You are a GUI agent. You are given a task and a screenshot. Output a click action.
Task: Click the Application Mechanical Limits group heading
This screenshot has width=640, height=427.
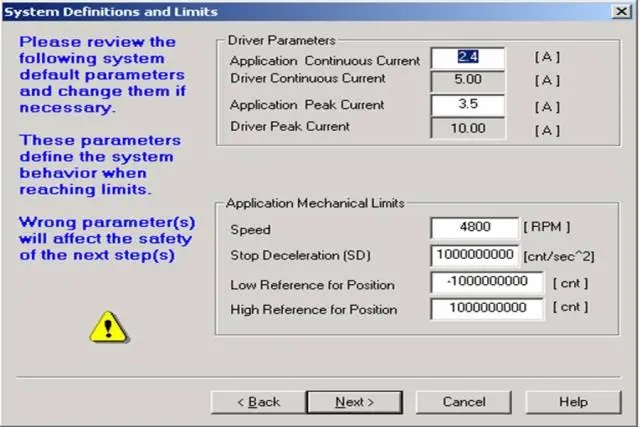[315, 202]
